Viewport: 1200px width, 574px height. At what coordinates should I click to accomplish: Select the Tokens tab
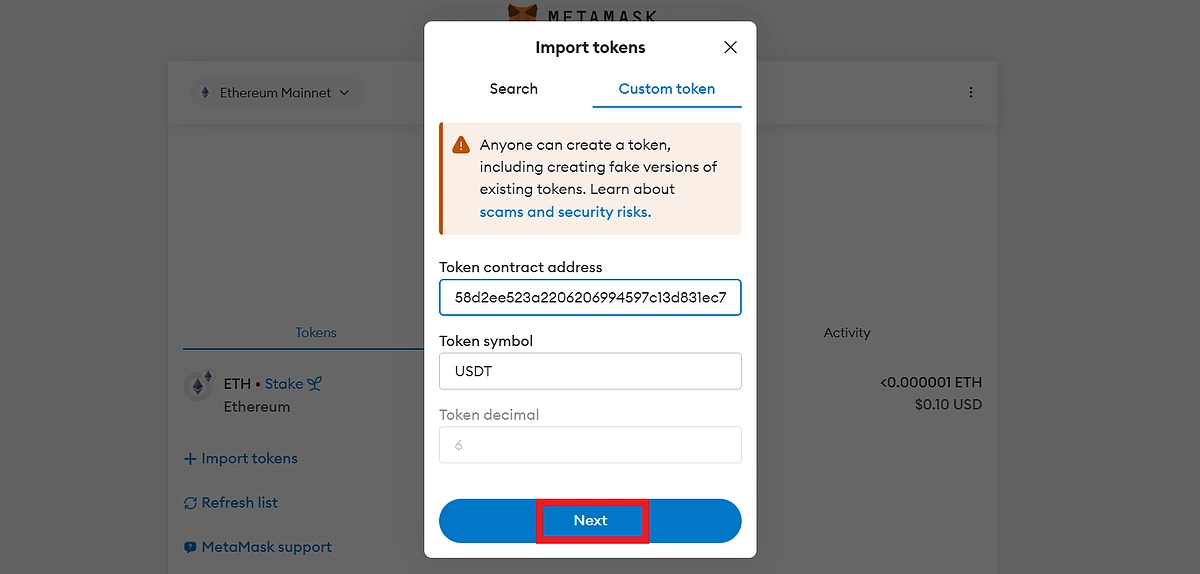(x=315, y=333)
